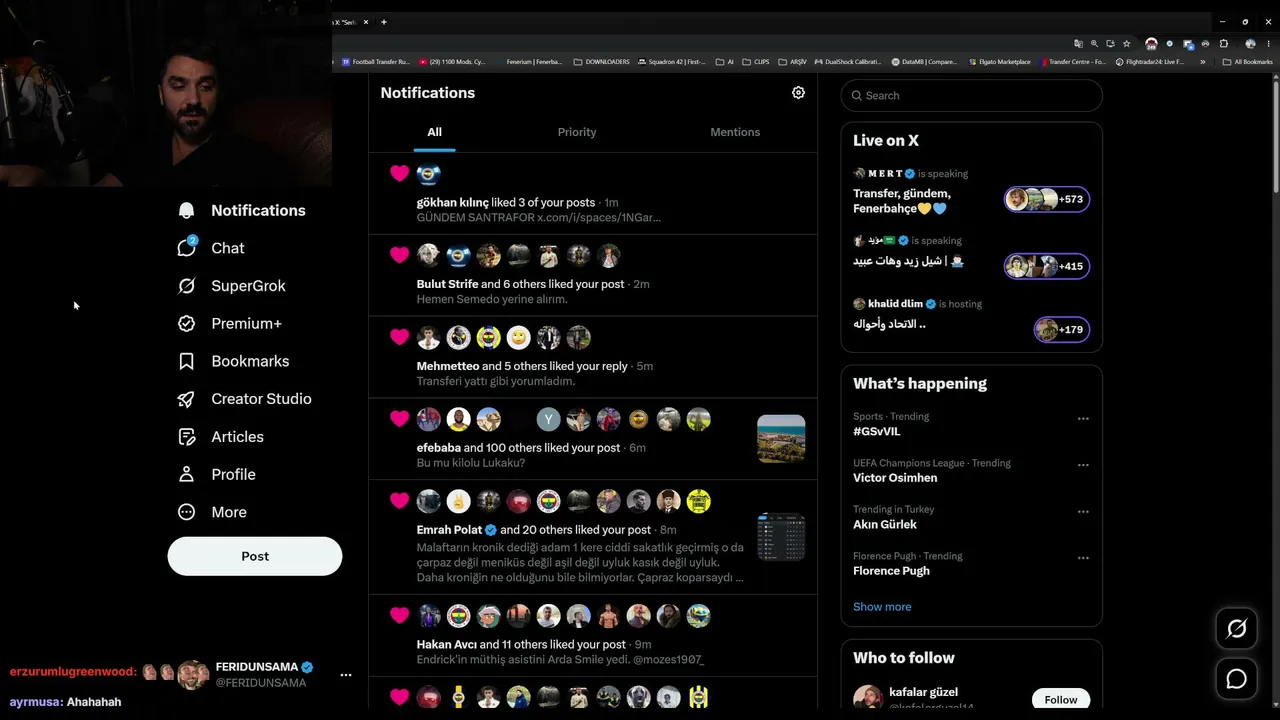This screenshot has width=1280, height=720.
Task: Open the Chat icon with unread badge
Action: pos(187,247)
